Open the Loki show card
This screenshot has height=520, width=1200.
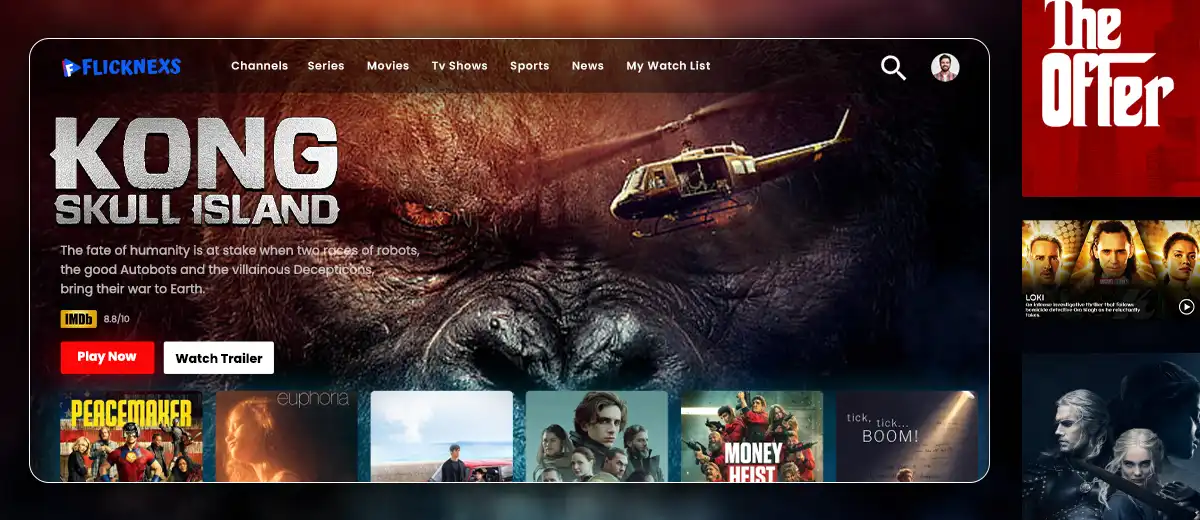1111,271
